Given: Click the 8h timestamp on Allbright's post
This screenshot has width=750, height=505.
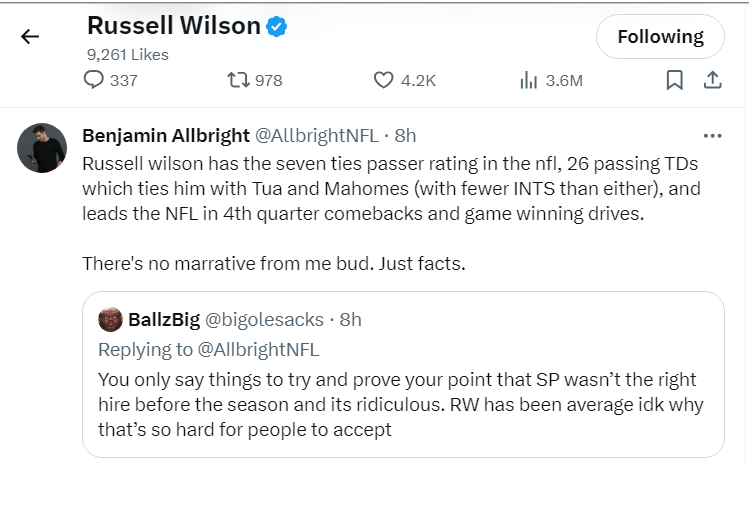Looking at the screenshot, I should [x=405, y=135].
